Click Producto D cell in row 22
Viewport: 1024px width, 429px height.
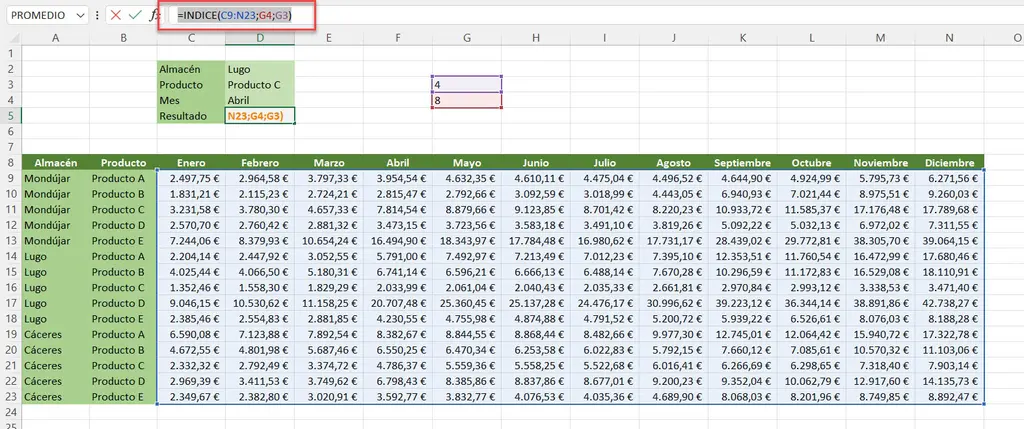coord(123,381)
